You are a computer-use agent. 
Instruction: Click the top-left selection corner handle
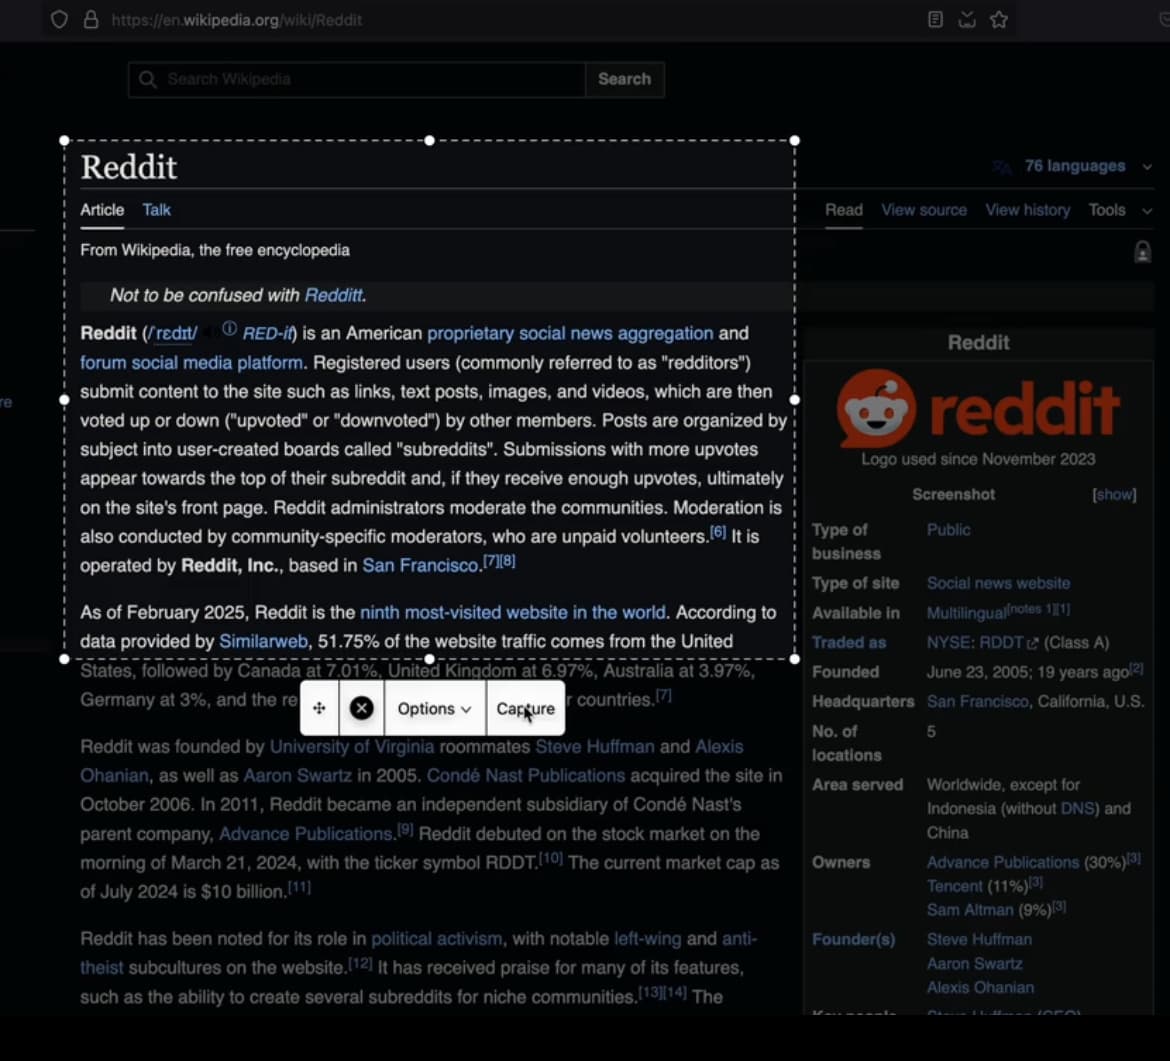[64, 140]
